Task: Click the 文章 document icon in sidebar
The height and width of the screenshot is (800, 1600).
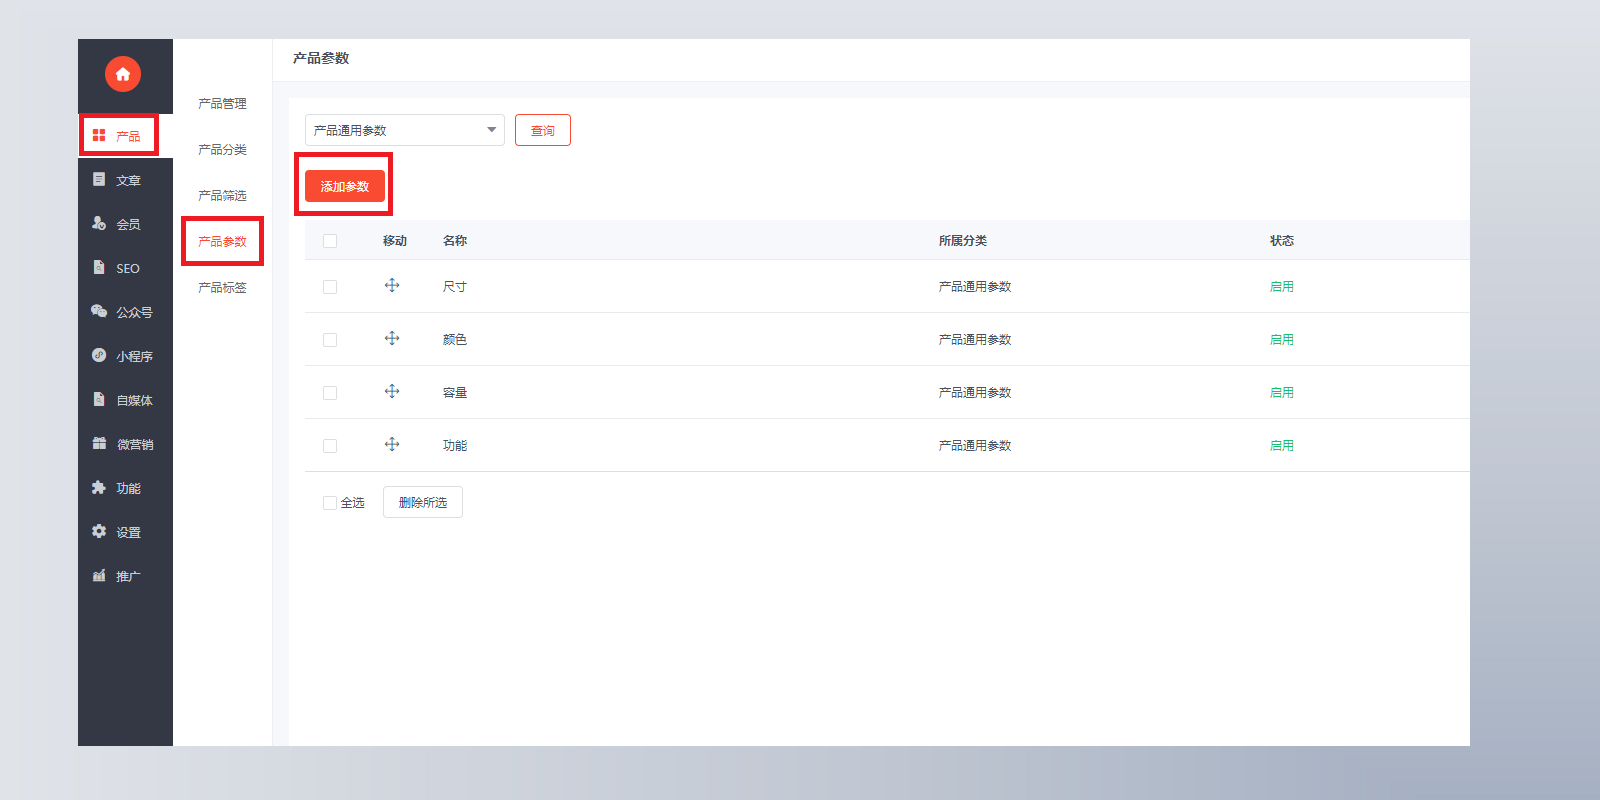Action: click(99, 179)
